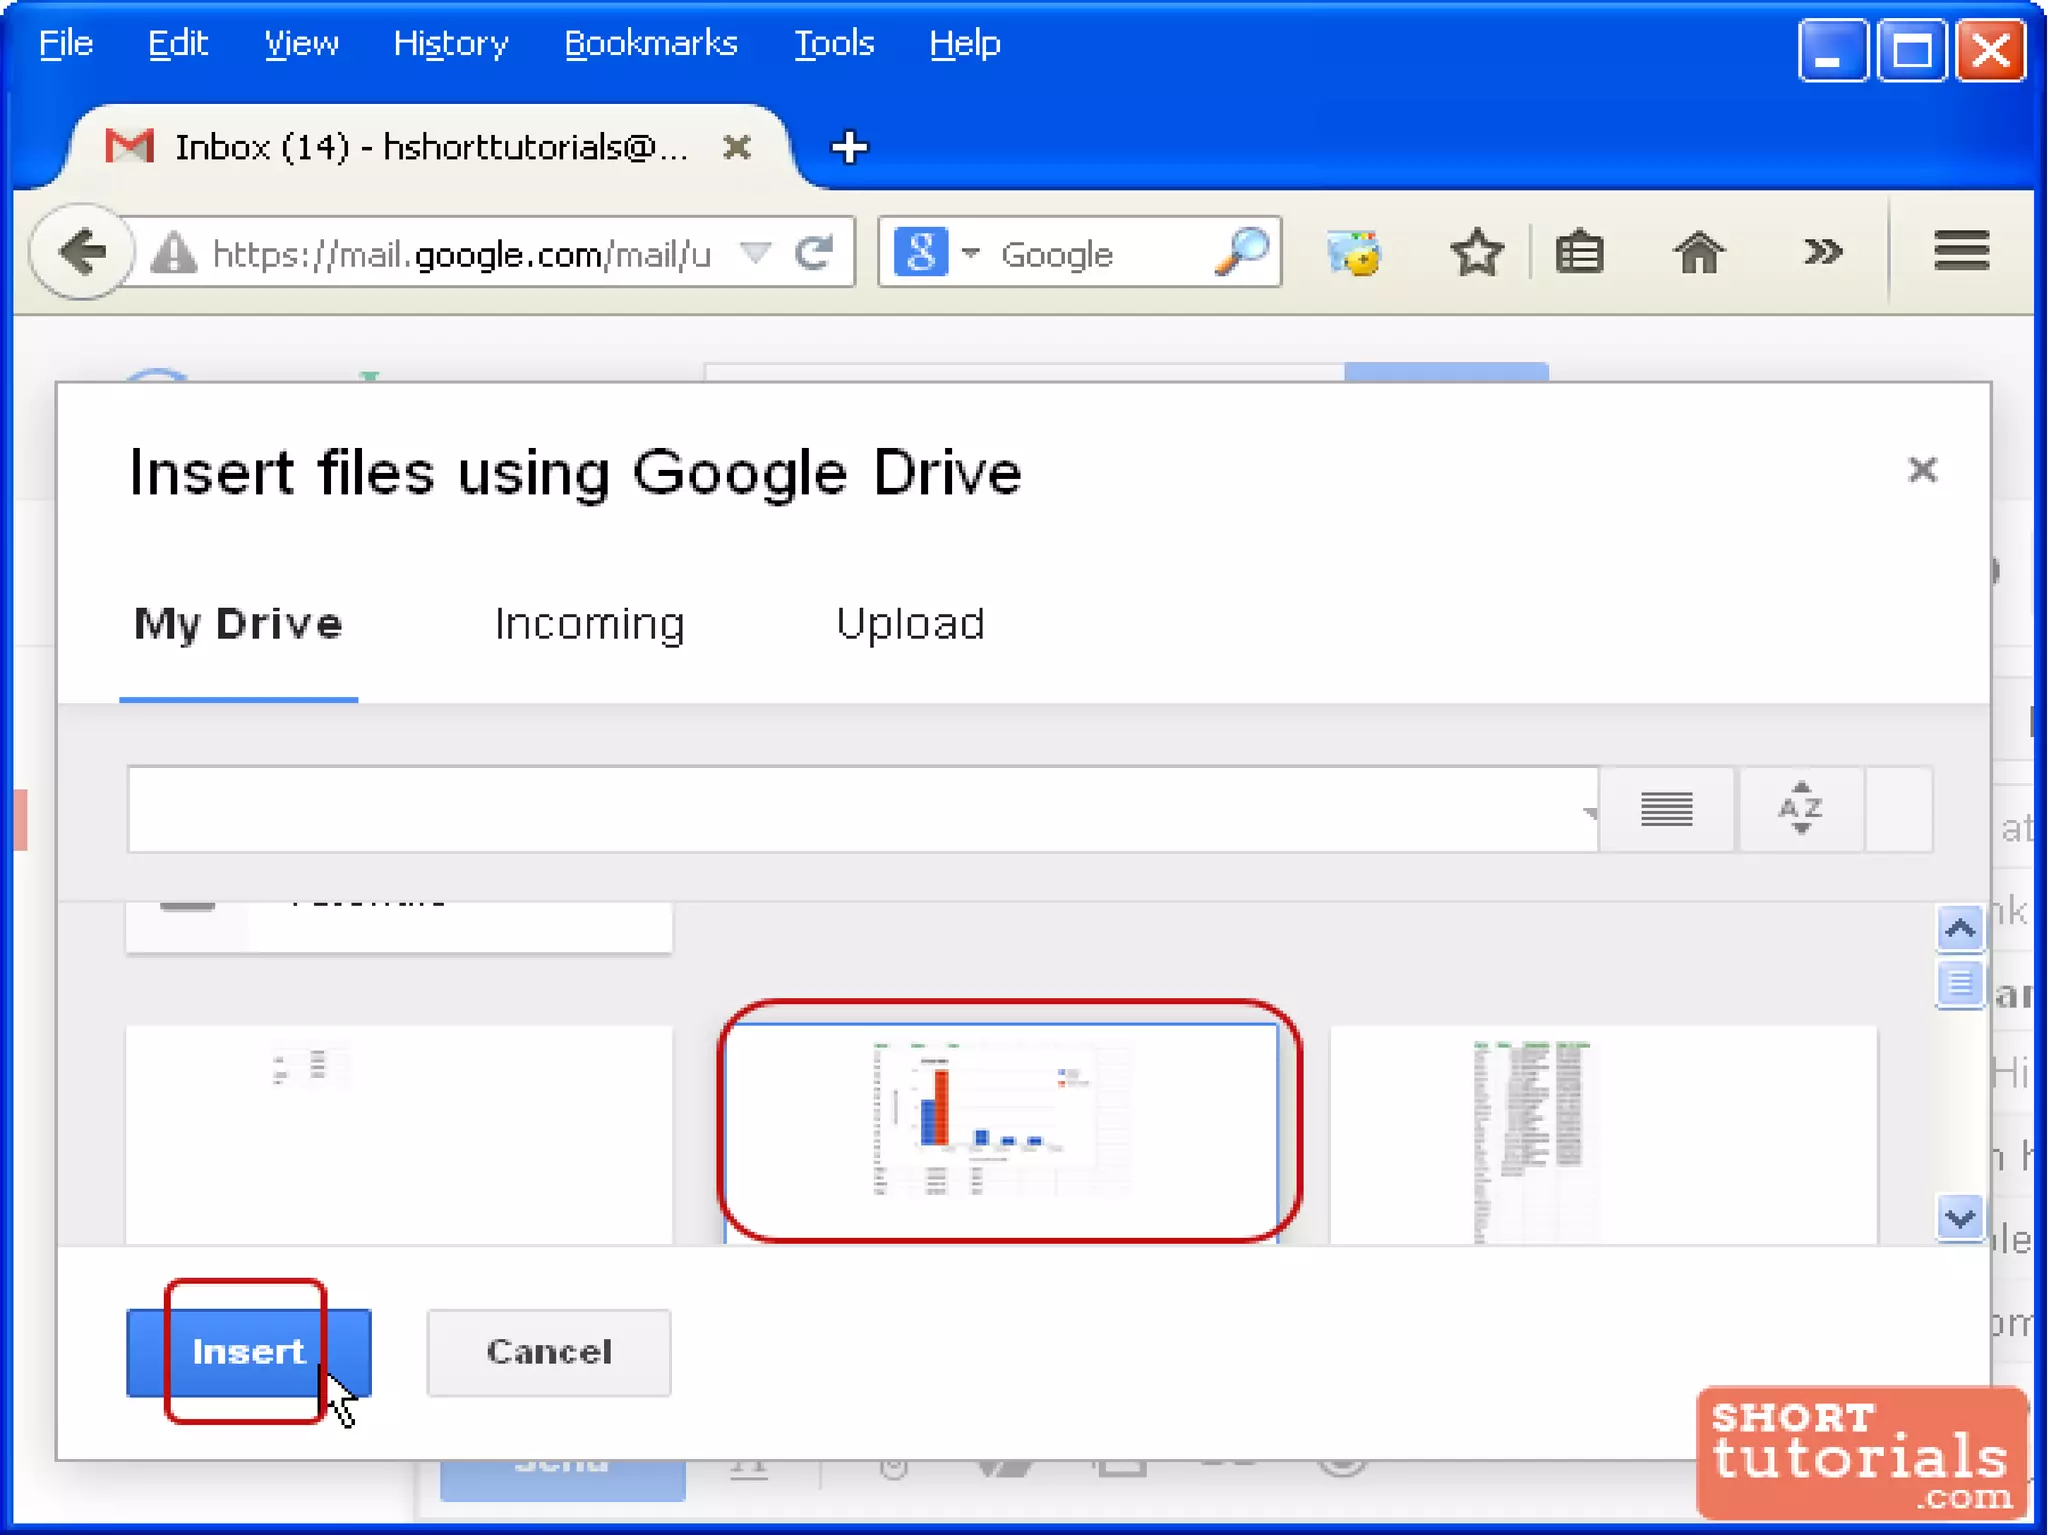
Task: Open the bookmarks list icon
Action: click(1579, 253)
